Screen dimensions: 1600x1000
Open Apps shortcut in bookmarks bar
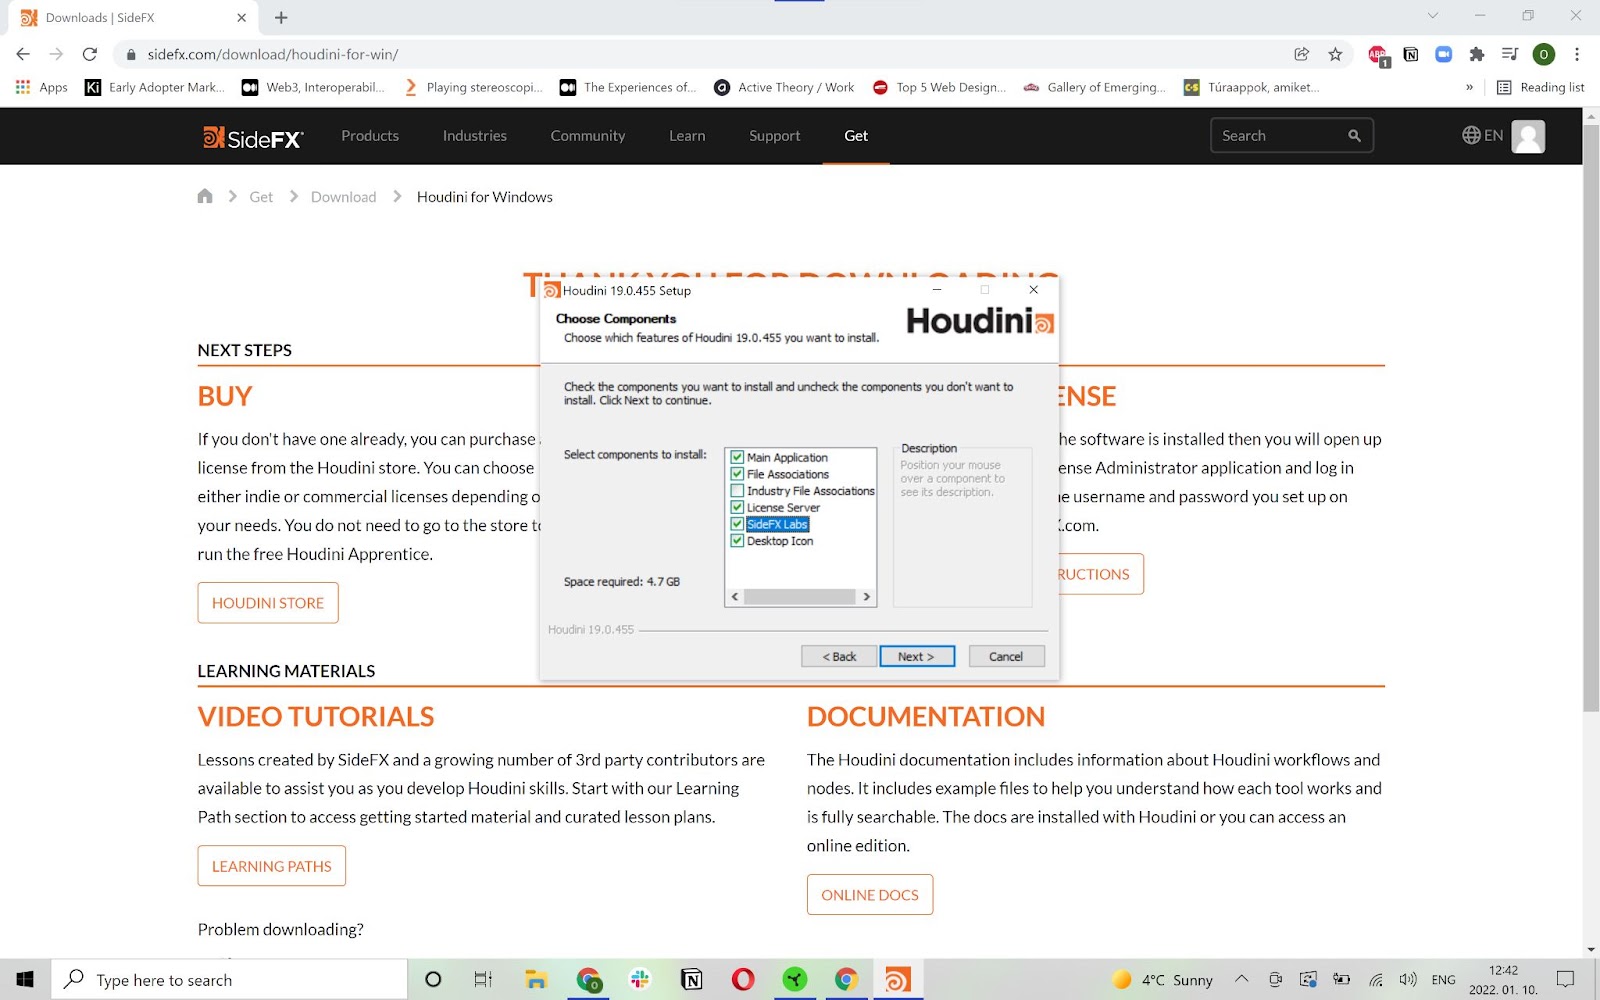pyautogui.click(x=42, y=87)
